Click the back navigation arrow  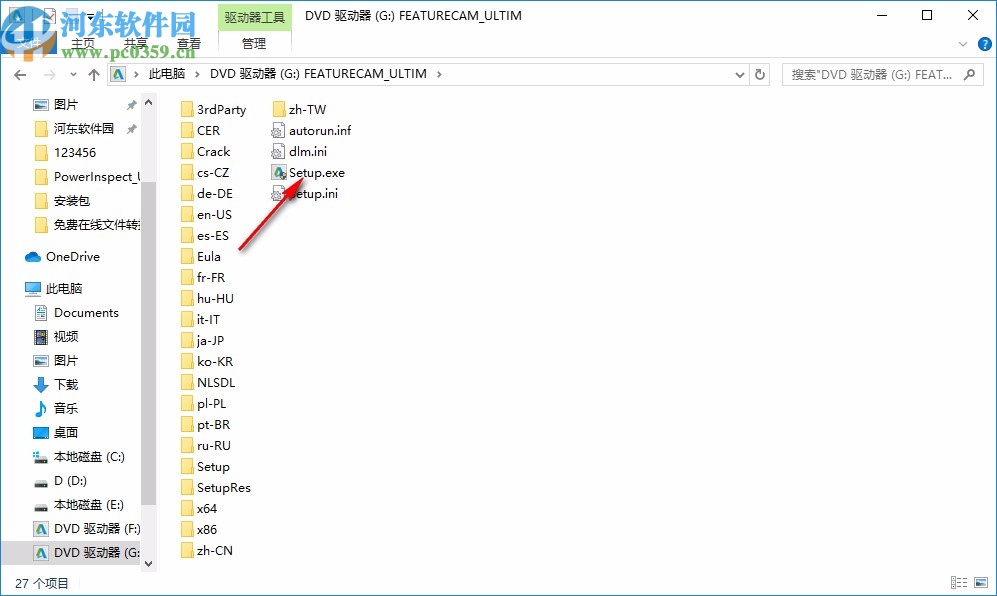pyautogui.click(x=20, y=73)
